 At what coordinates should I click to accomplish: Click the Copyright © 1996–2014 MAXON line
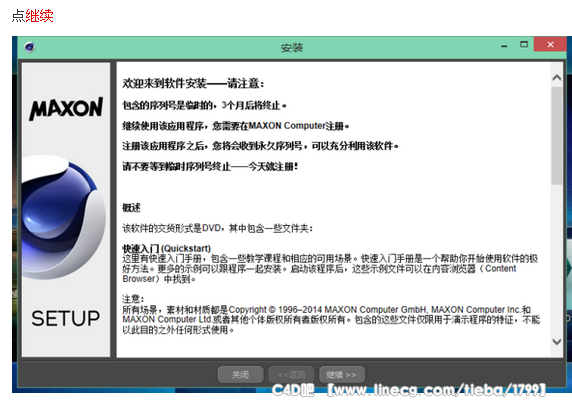point(326,310)
